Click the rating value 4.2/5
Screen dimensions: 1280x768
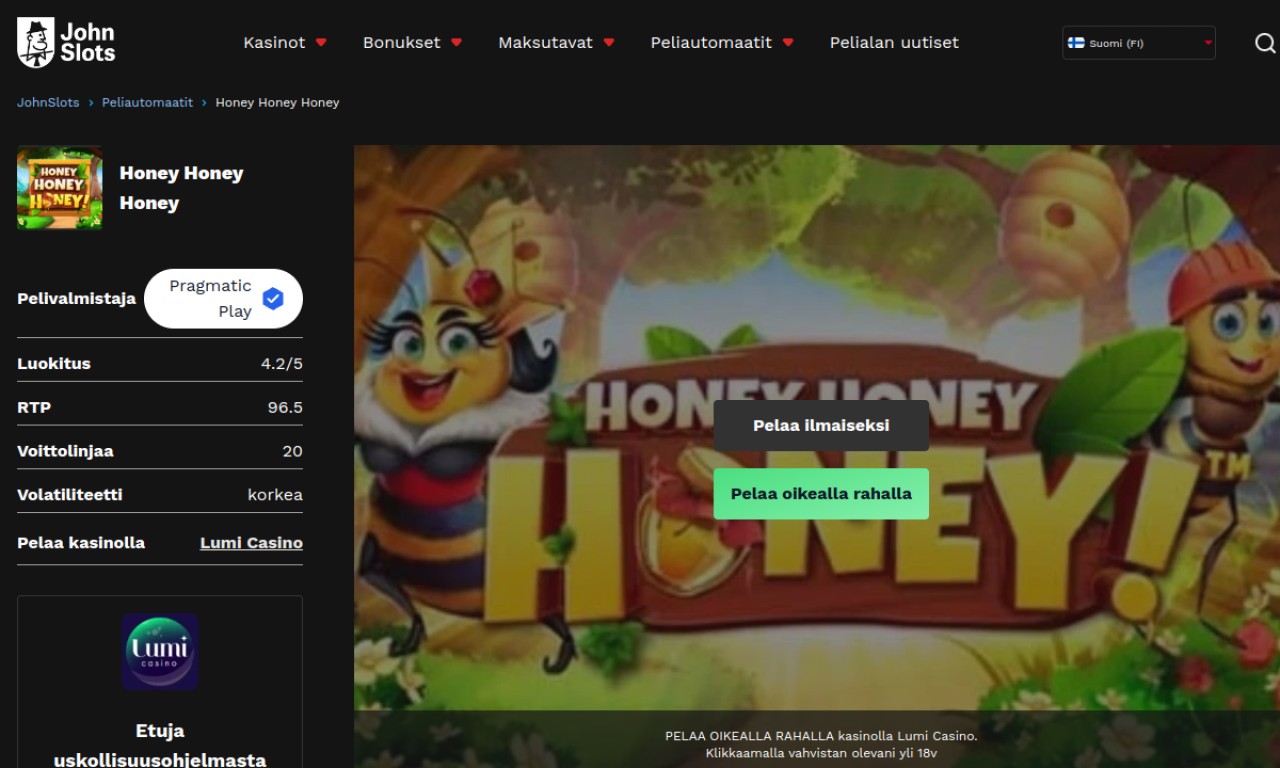click(x=282, y=364)
